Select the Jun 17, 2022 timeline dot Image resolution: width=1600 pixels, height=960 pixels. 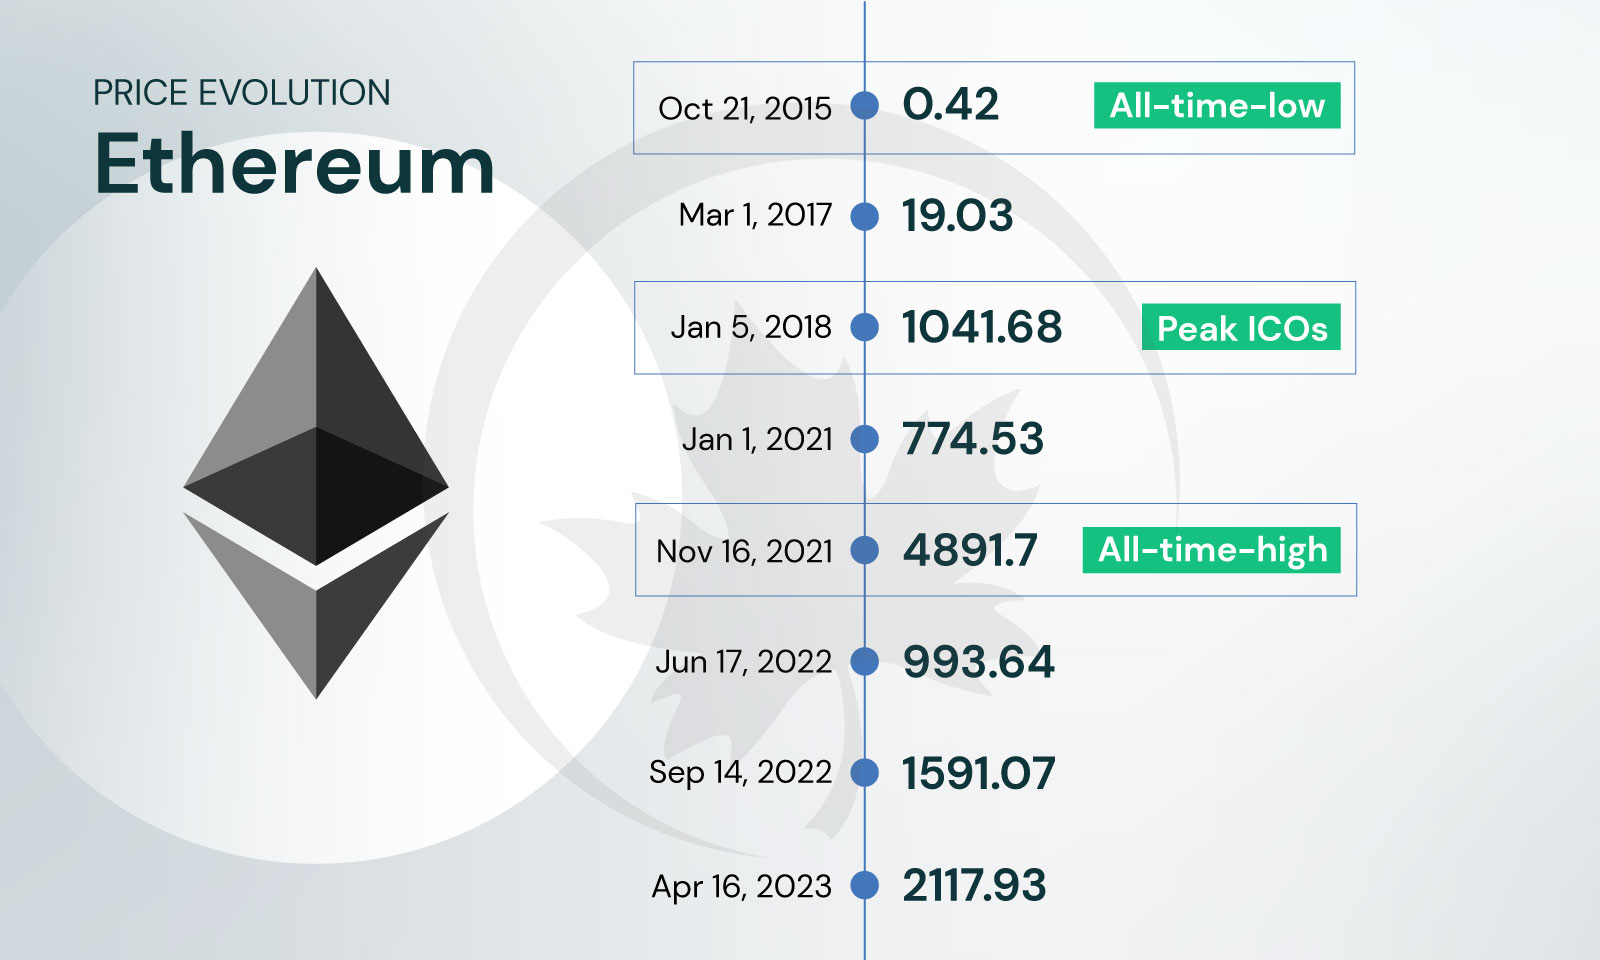coord(865,661)
